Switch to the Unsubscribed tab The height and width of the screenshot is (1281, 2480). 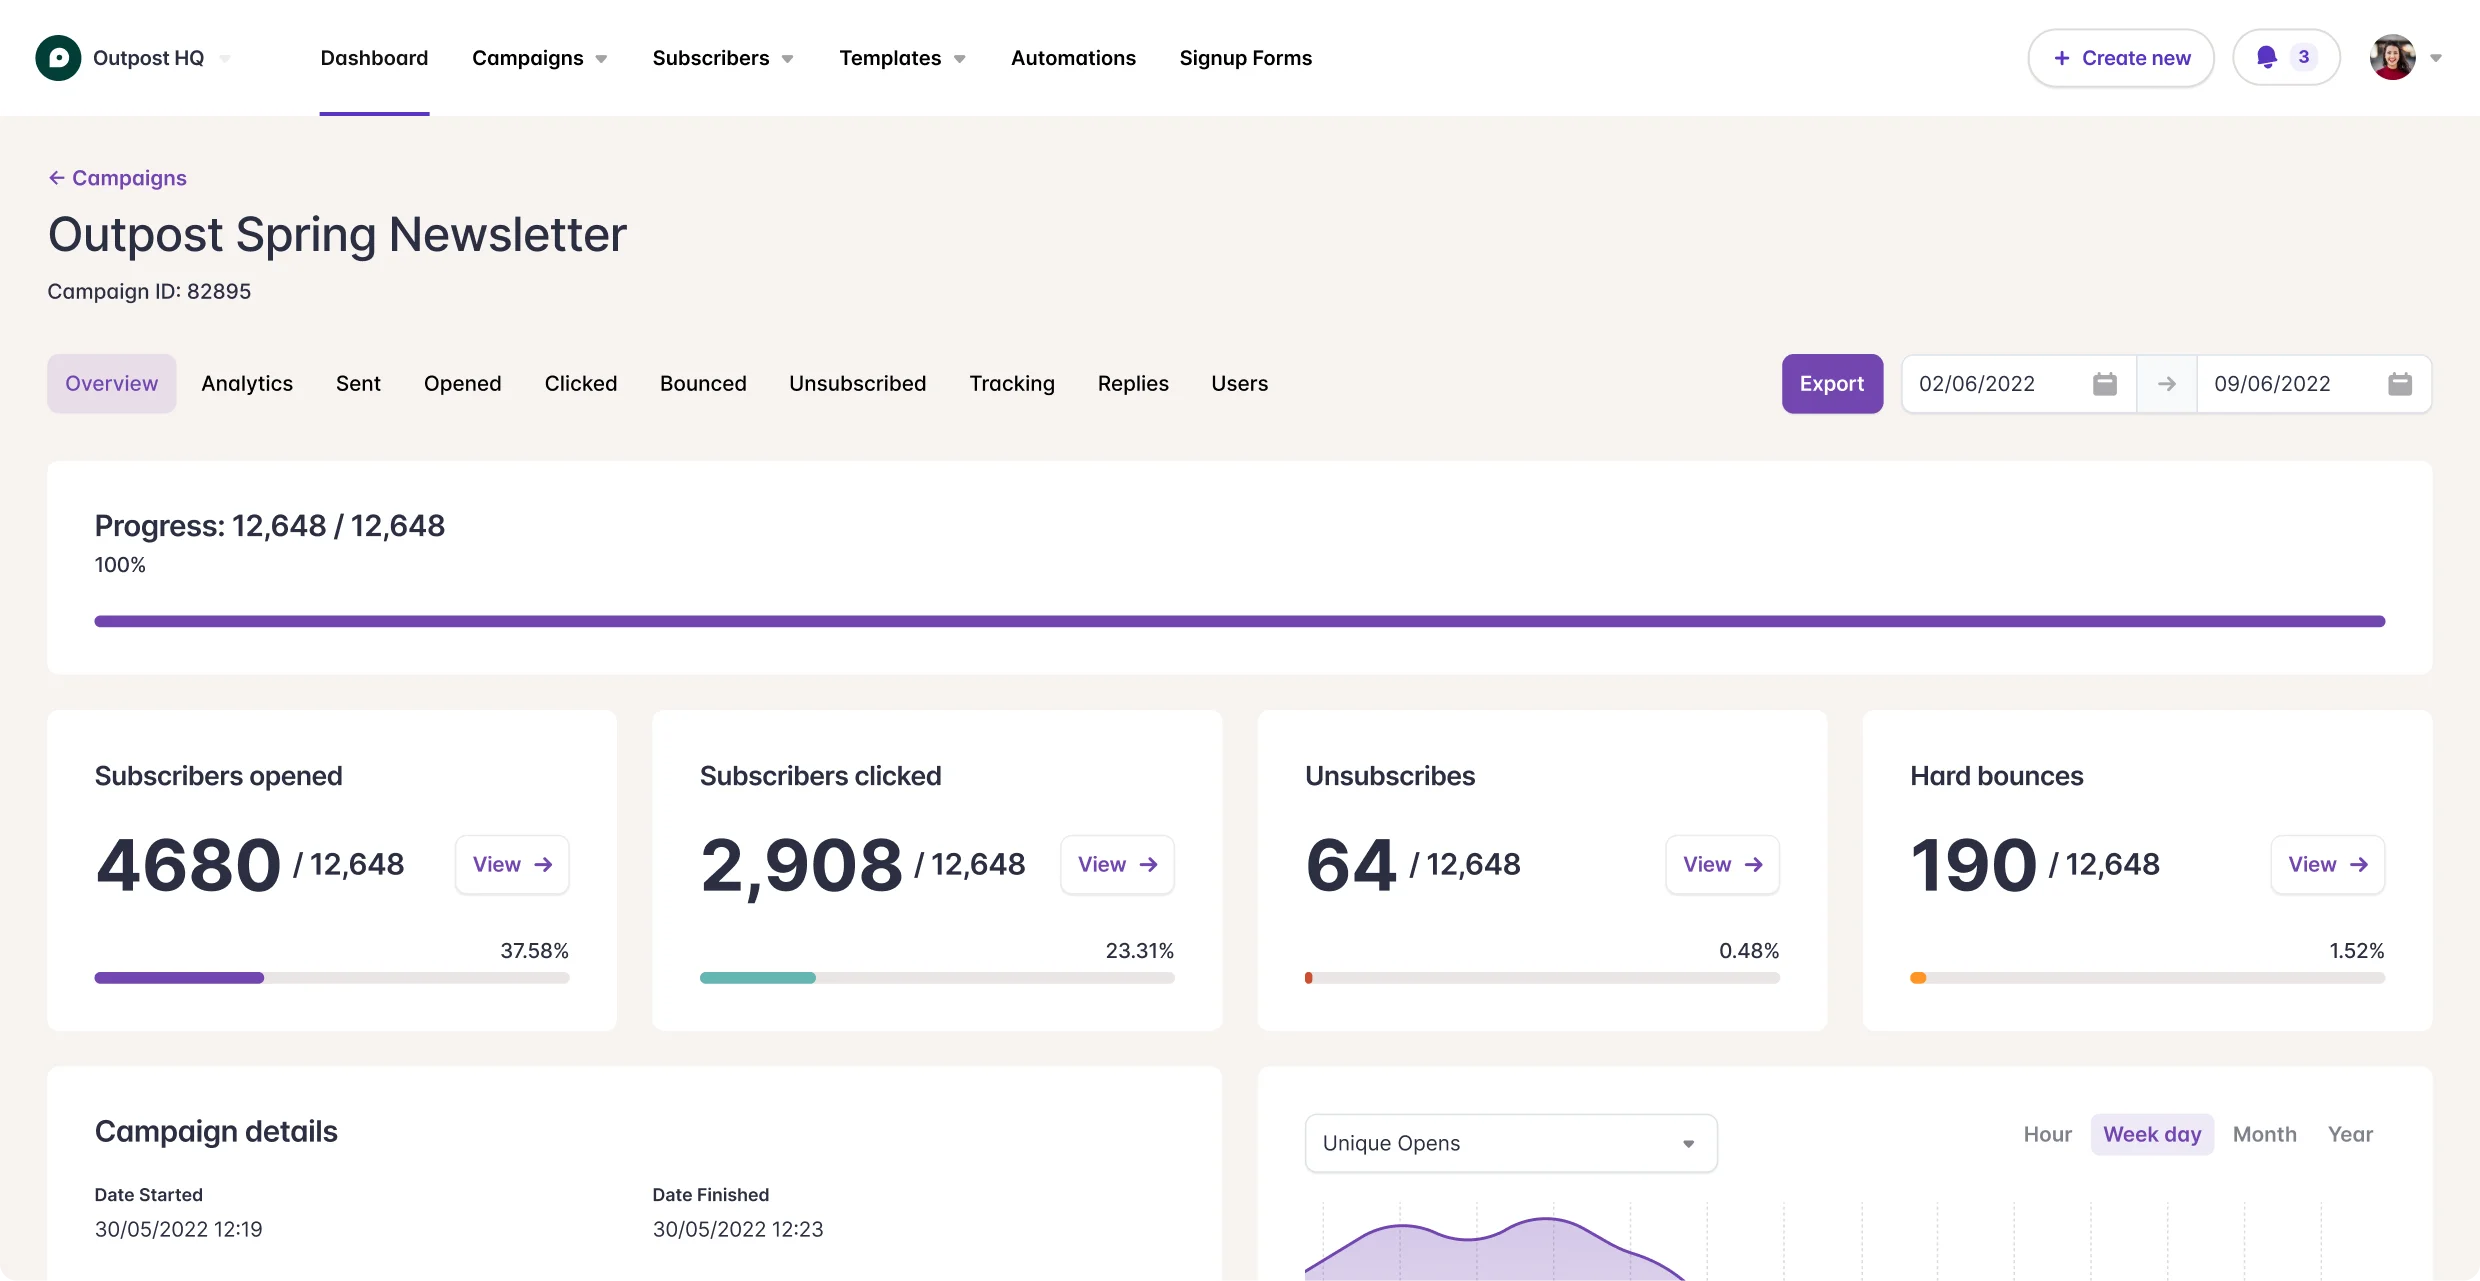pos(858,384)
